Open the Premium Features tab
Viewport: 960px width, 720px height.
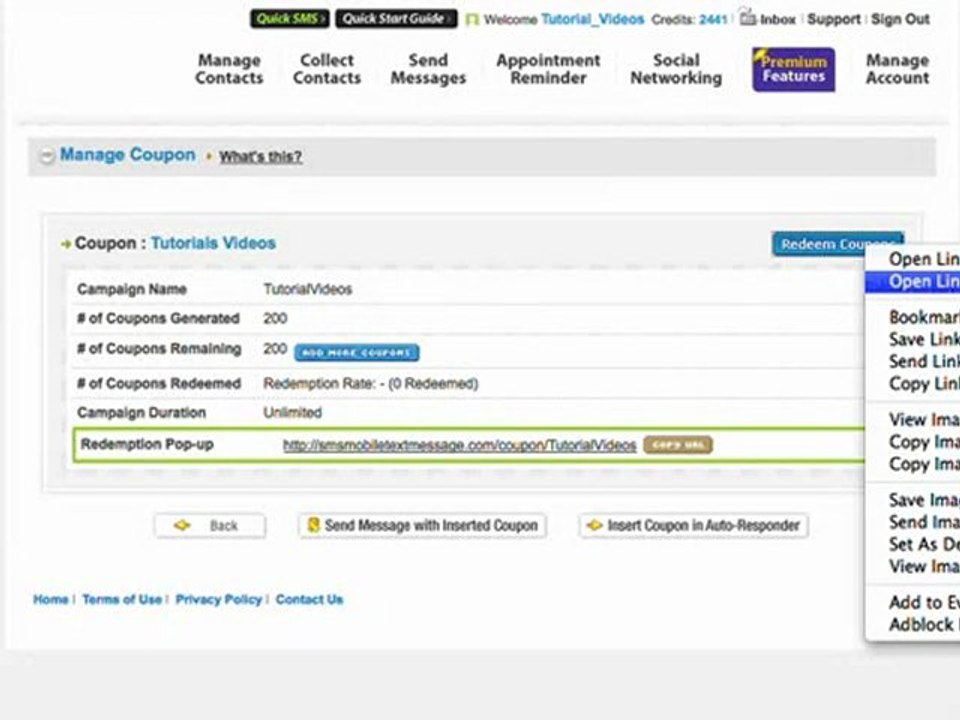click(793, 69)
